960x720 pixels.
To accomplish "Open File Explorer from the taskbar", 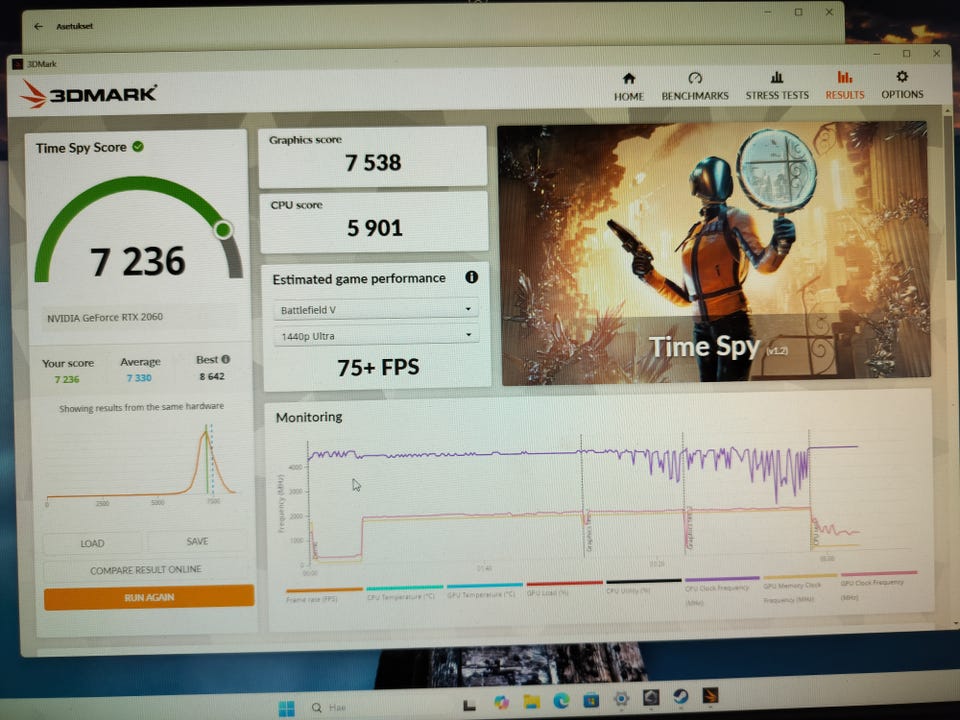I will click(531, 701).
